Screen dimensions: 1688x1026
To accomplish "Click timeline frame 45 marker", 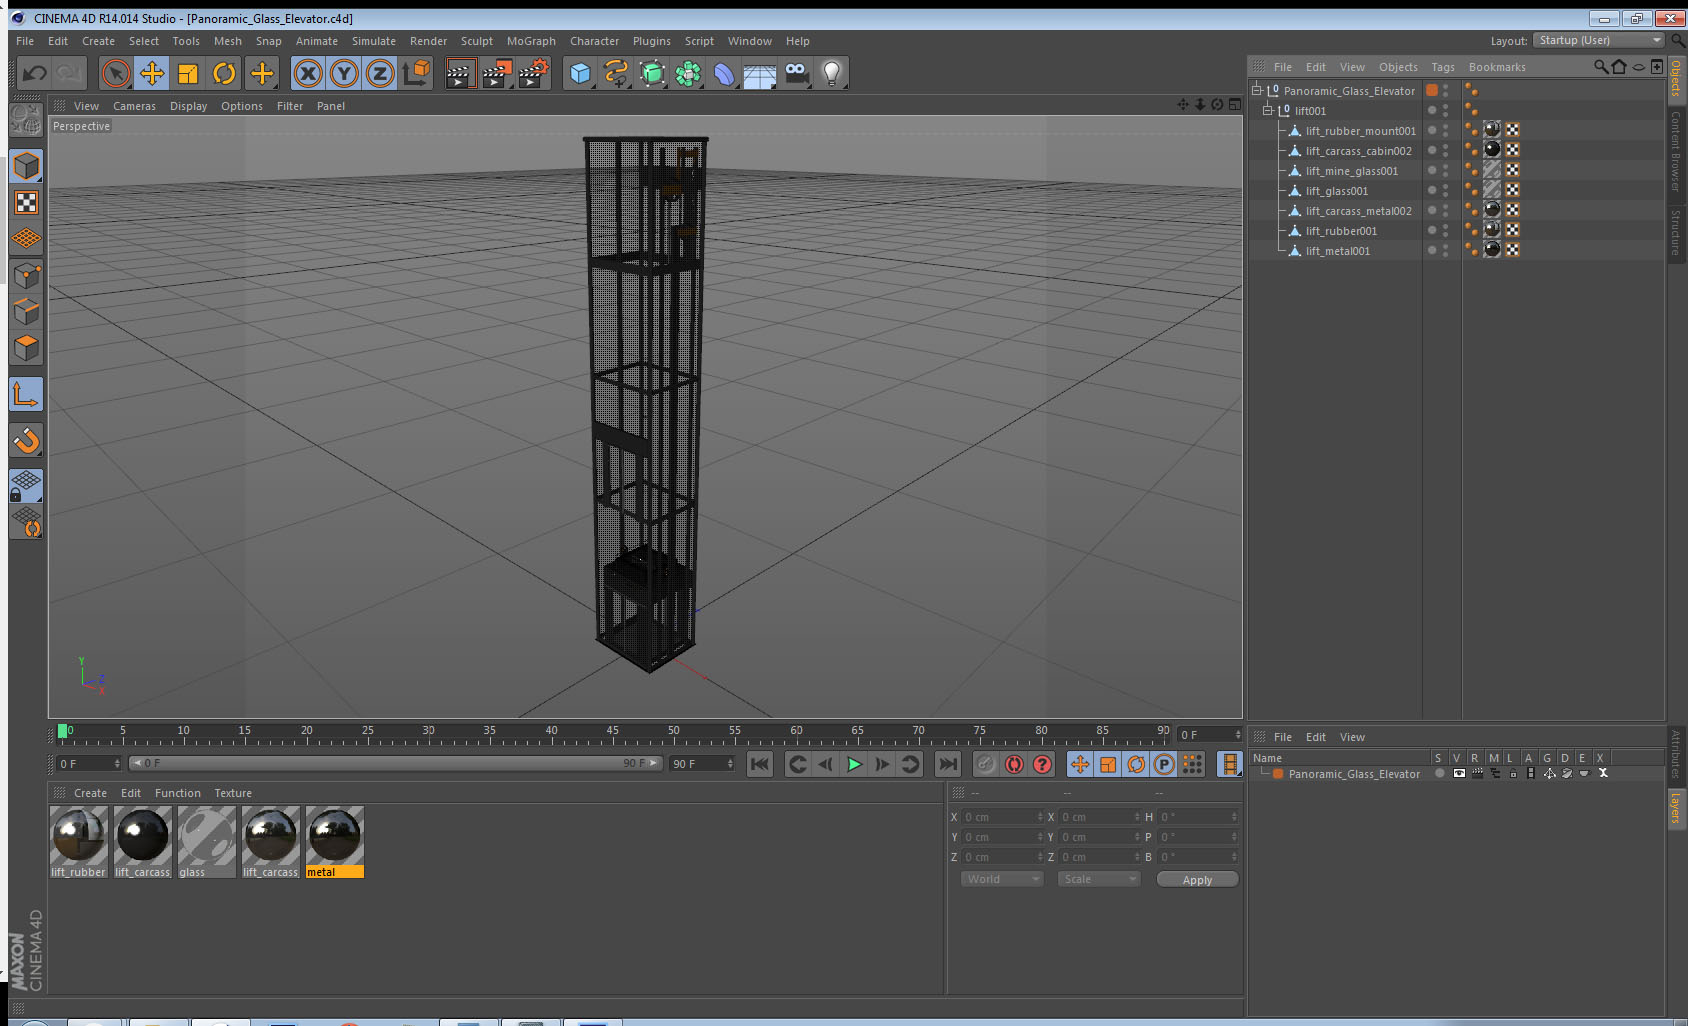I will pyautogui.click(x=612, y=731).
